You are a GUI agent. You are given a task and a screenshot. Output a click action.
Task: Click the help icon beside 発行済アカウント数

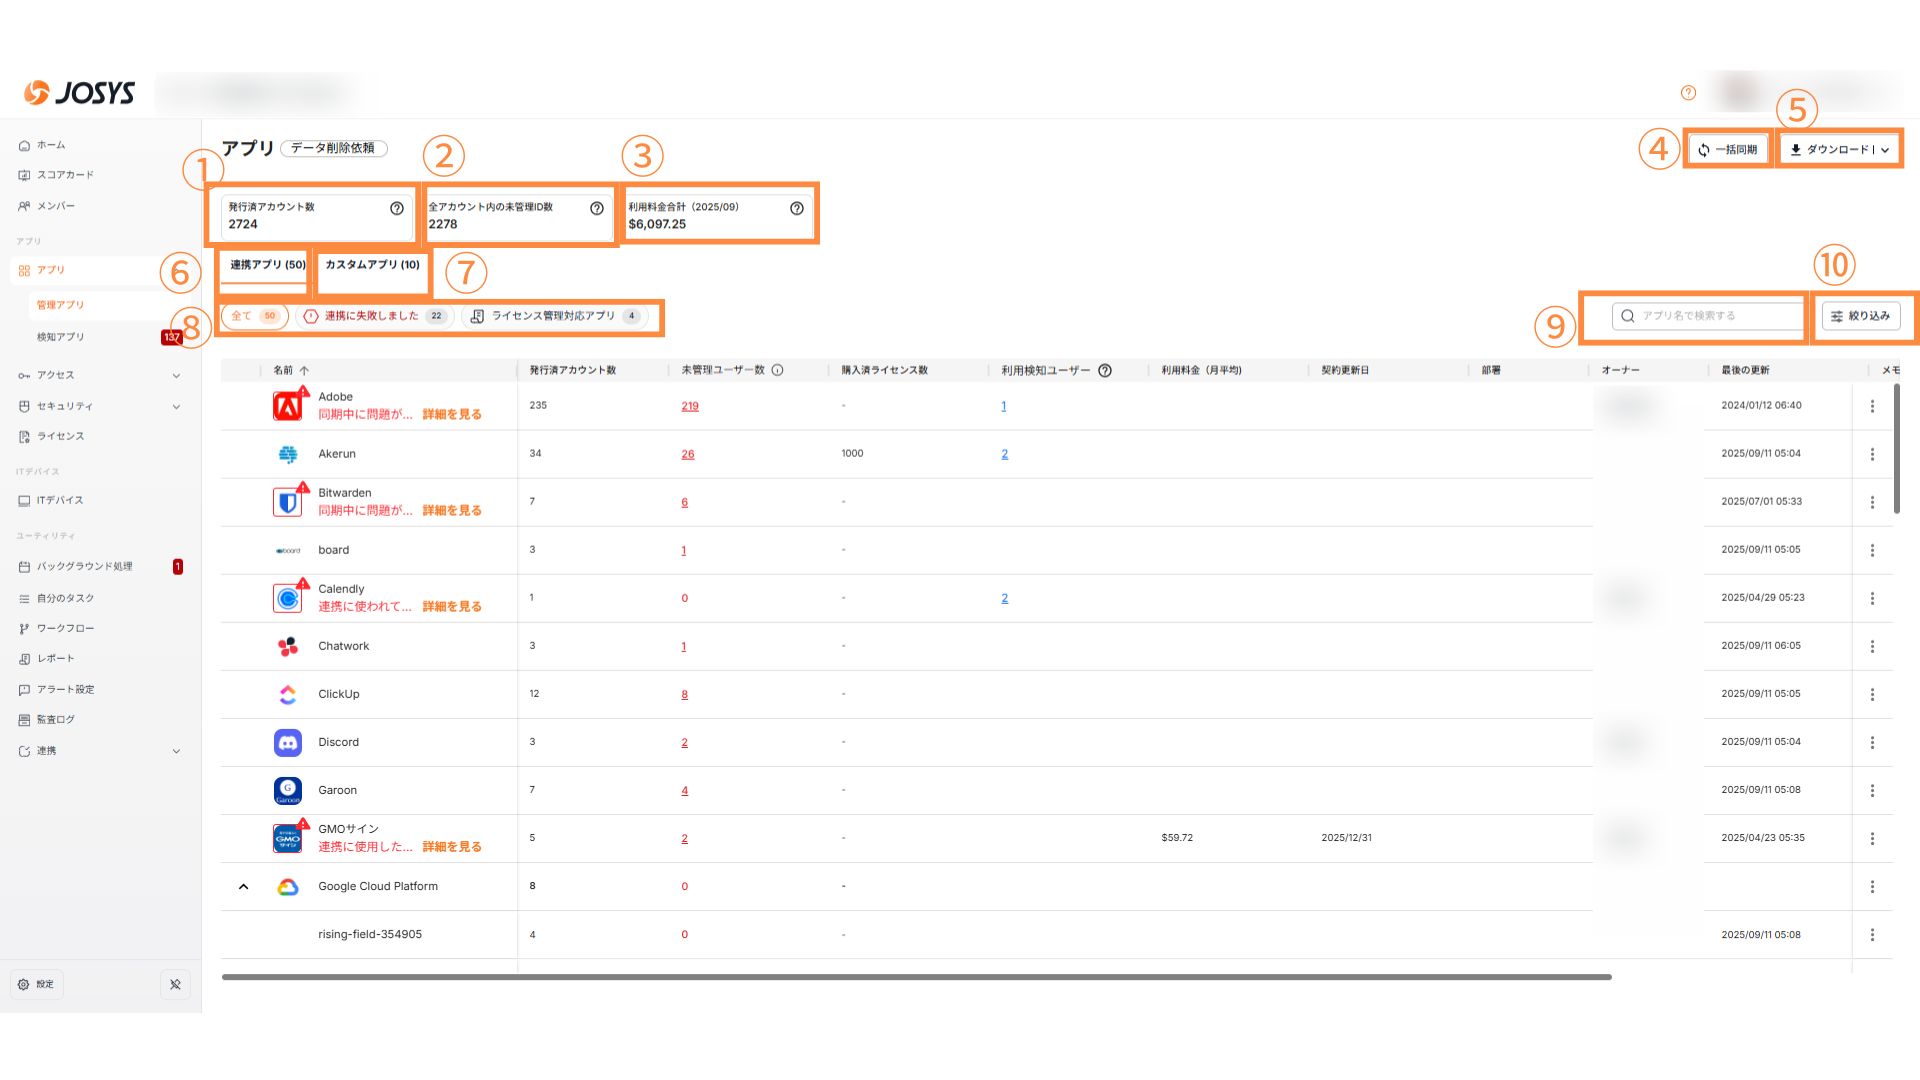tap(397, 208)
